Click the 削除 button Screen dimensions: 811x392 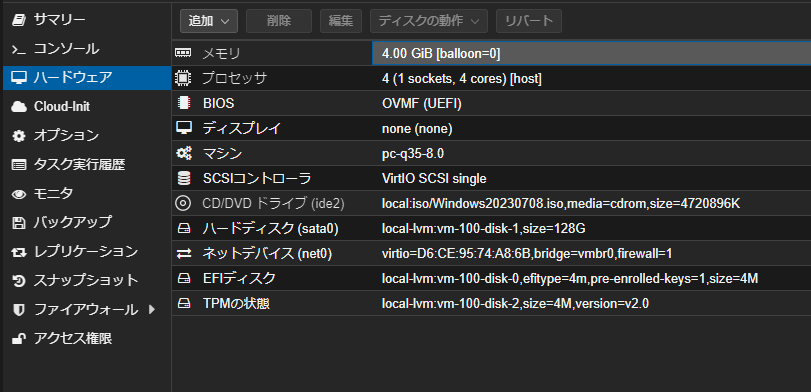(279, 21)
